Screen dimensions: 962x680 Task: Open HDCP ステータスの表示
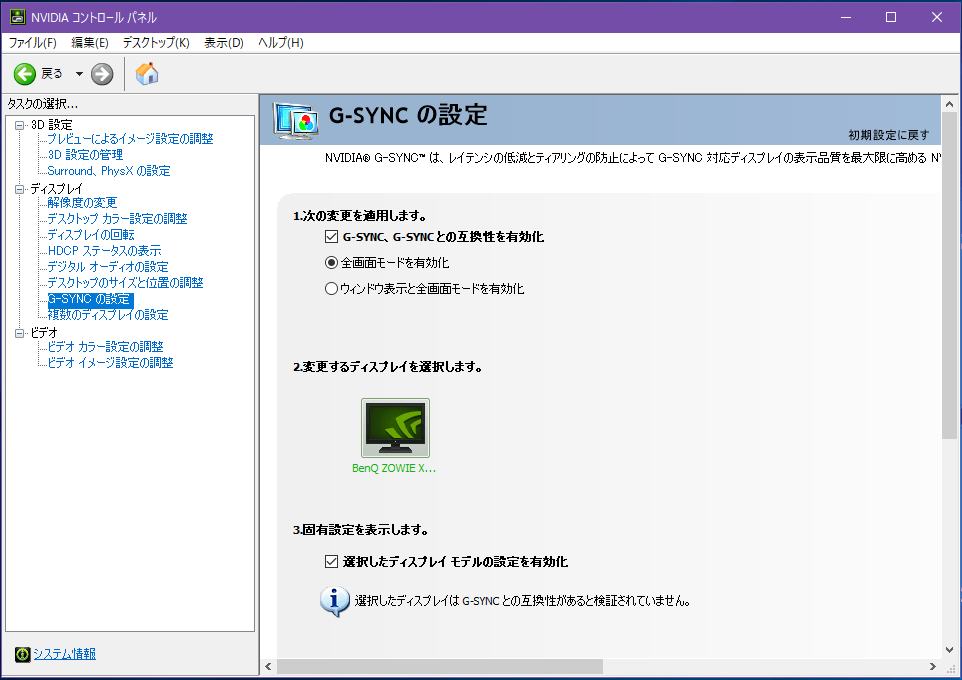coord(104,250)
